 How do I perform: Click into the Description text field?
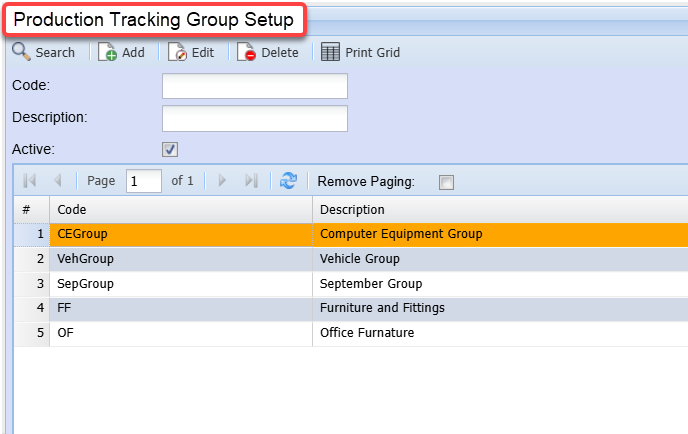(x=254, y=118)
